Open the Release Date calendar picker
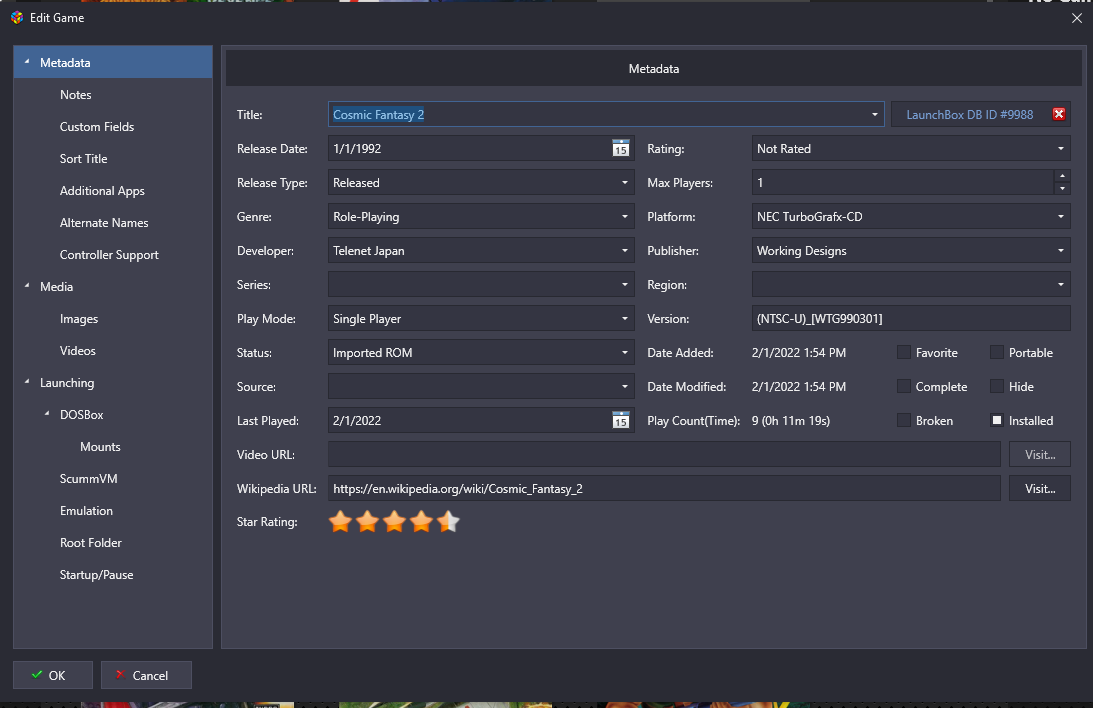1093x708 pixels. click(620, 148)
